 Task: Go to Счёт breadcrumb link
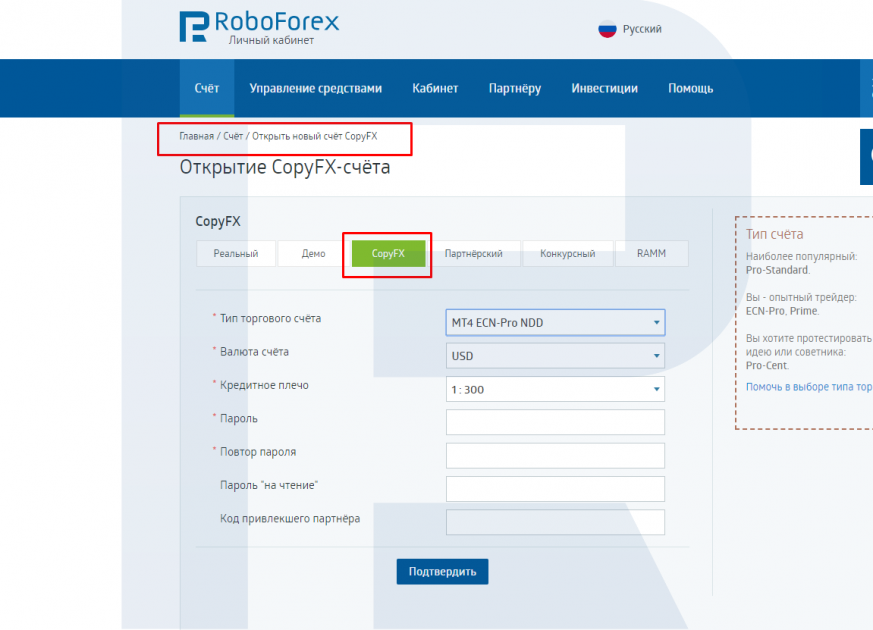233,136
